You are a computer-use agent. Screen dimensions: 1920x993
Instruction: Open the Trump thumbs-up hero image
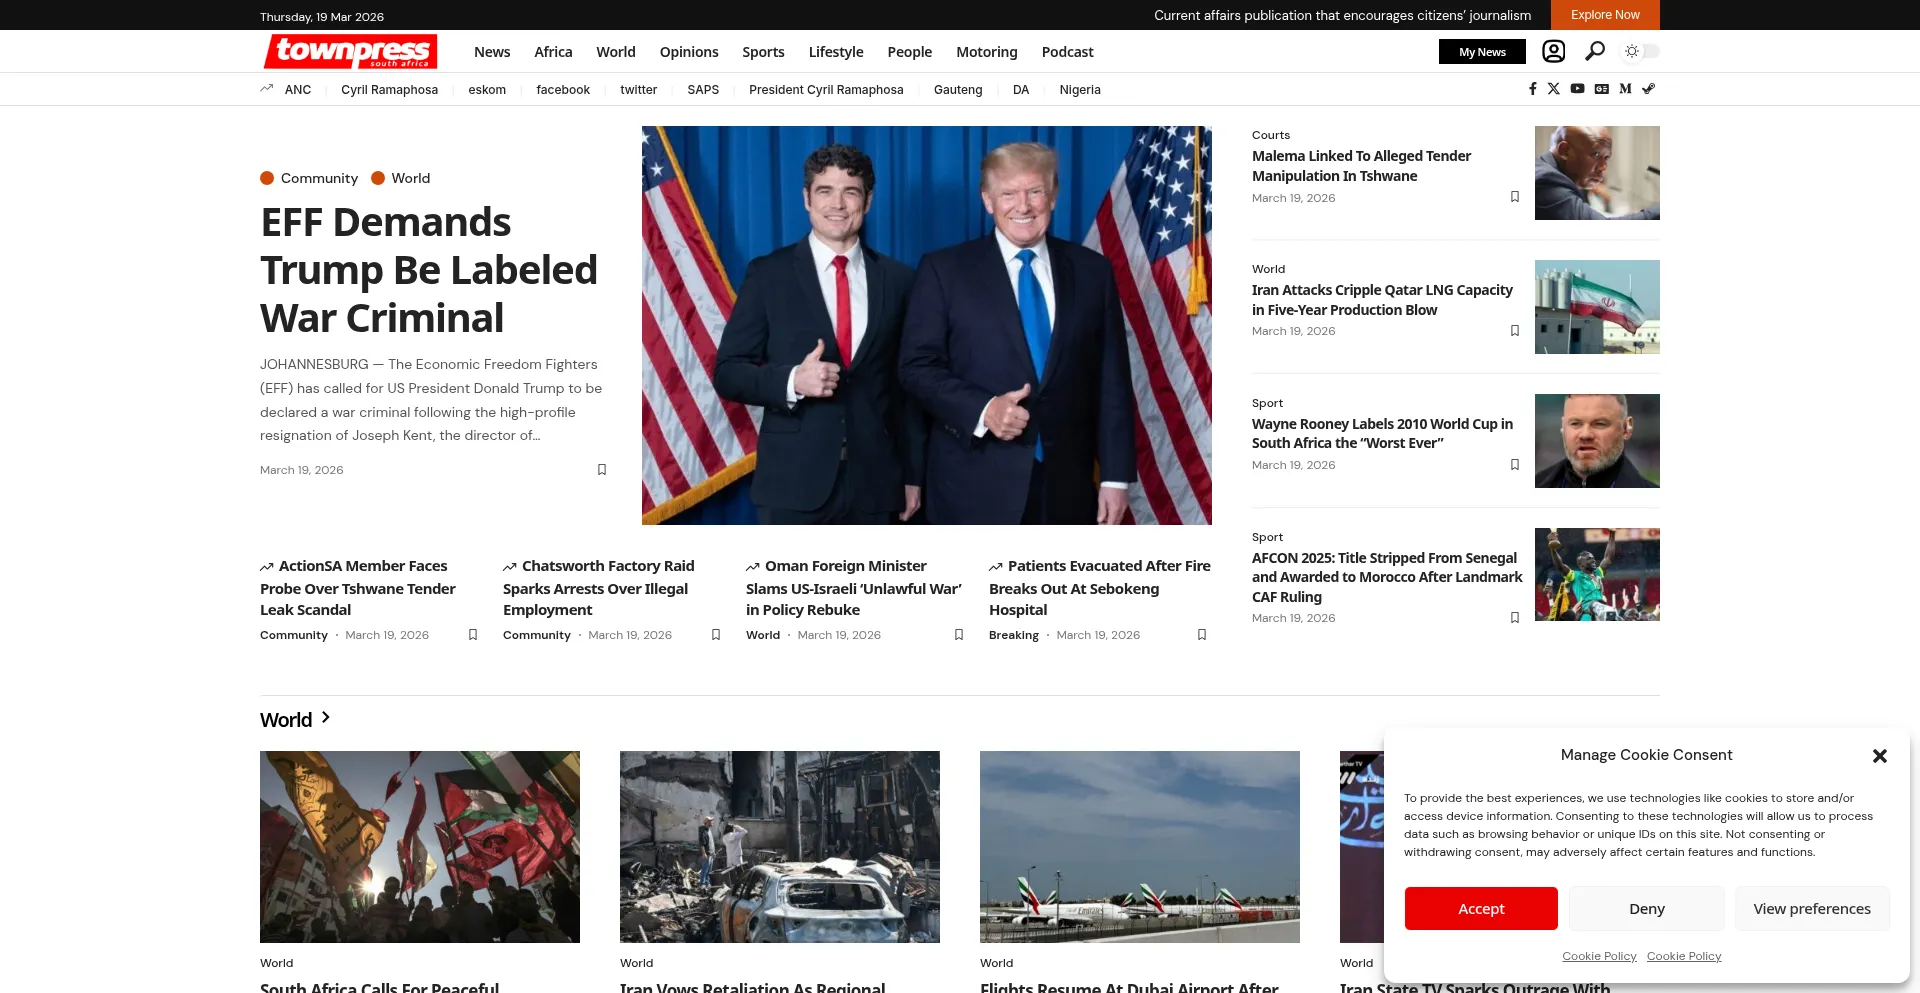point(927,325)
